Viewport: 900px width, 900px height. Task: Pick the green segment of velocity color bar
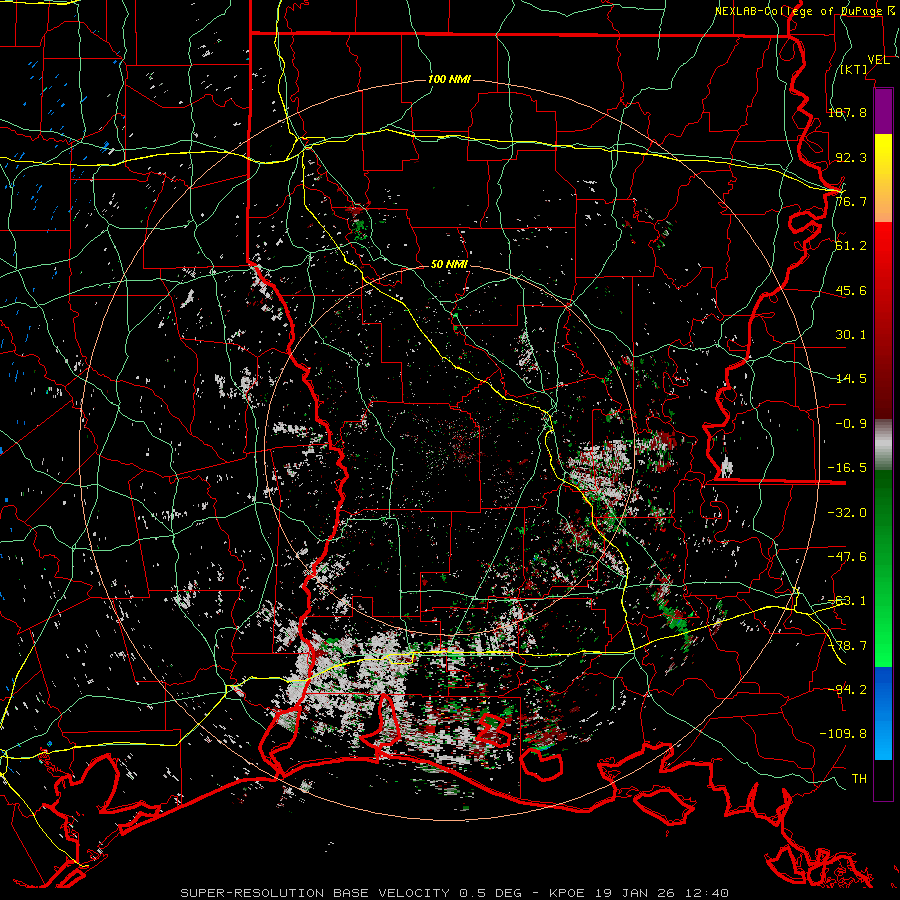point(883,568)
